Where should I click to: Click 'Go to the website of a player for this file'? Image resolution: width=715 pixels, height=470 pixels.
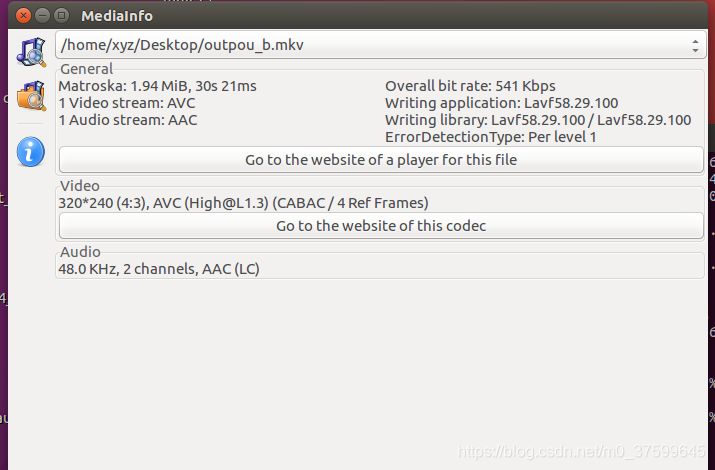coord(381,160)
